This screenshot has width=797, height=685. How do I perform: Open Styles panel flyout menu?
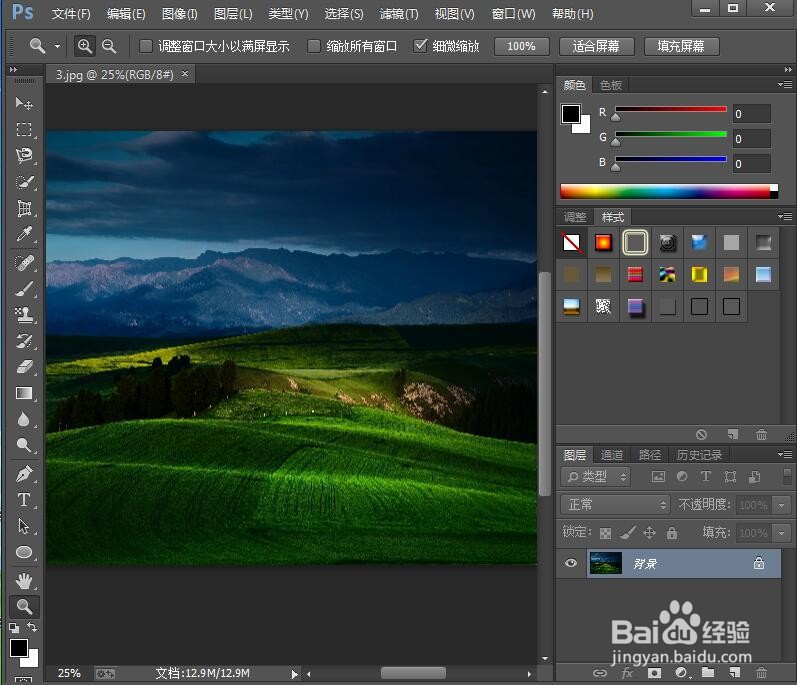pos(785,217)
